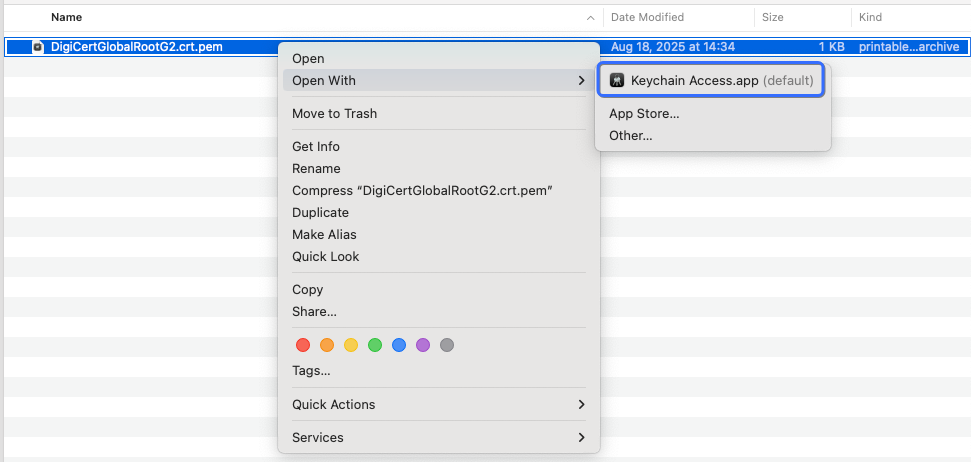The height and width of the screenshot is (462, 971).
Task: Select Move to Trash
Action: tap(334, 113)
